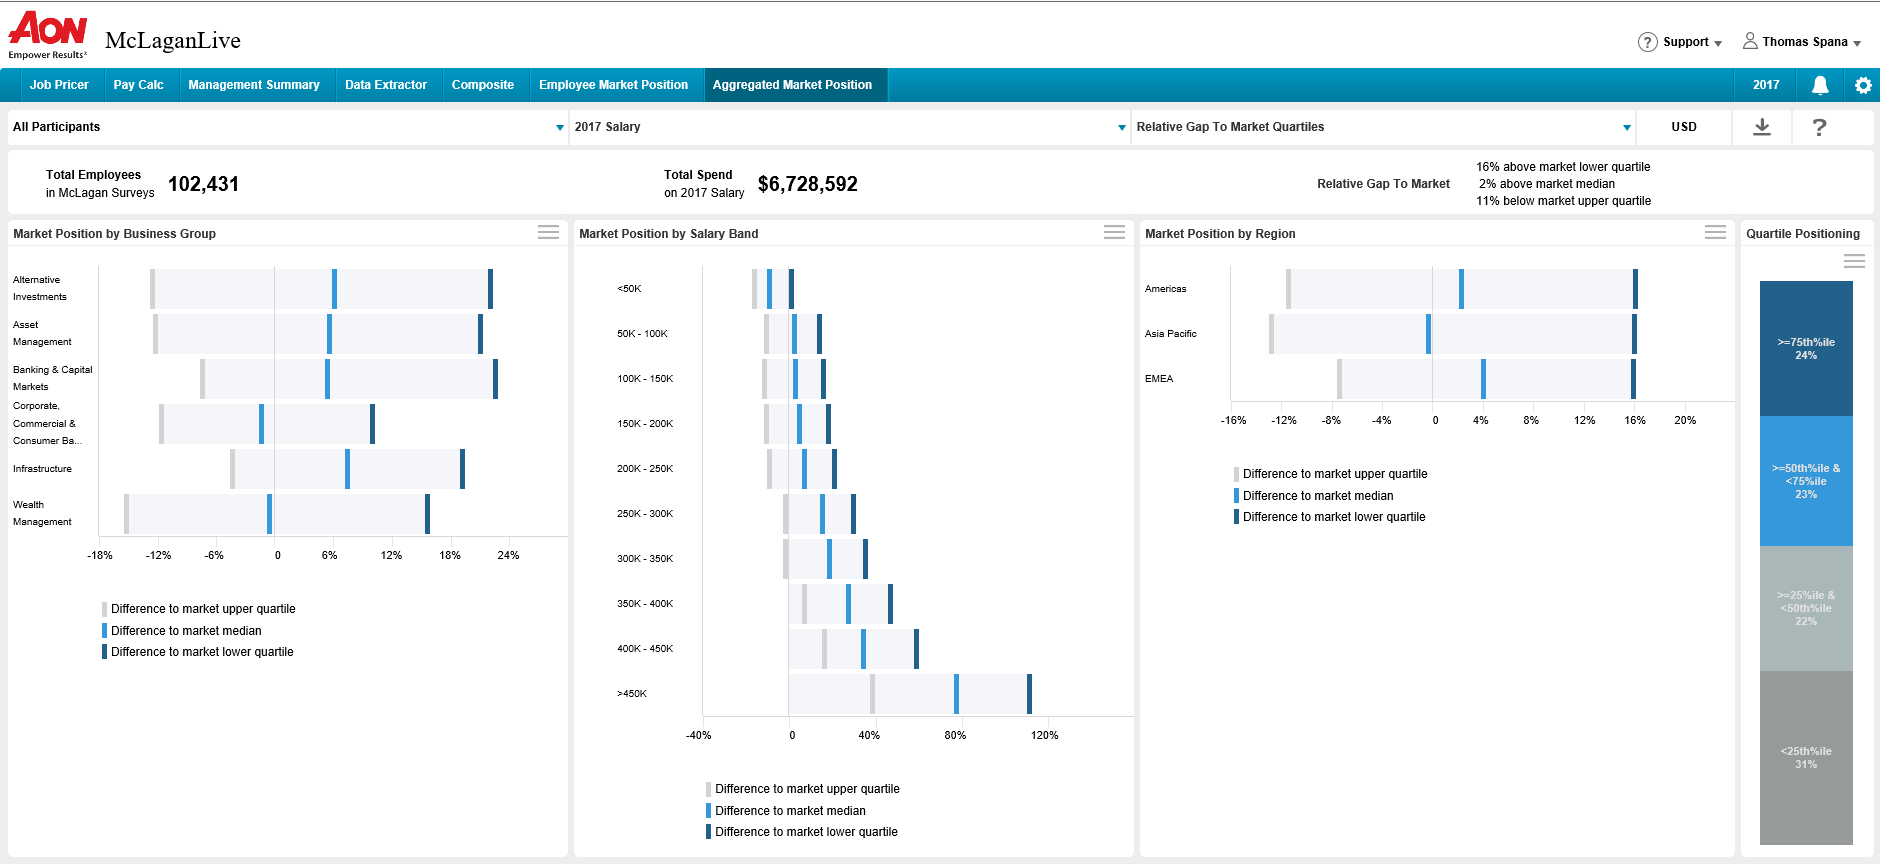Click the user profile icon beside Thomas Spana
The image size is (1880, 864).
coord(1750,41)
